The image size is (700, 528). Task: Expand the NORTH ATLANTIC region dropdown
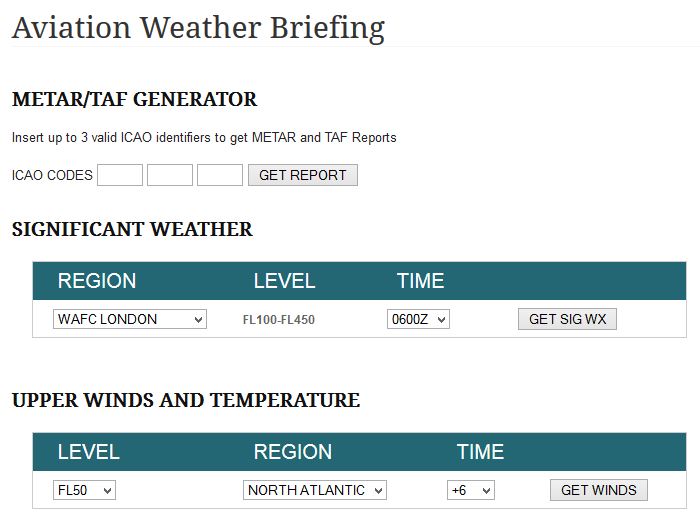point(315,490)
